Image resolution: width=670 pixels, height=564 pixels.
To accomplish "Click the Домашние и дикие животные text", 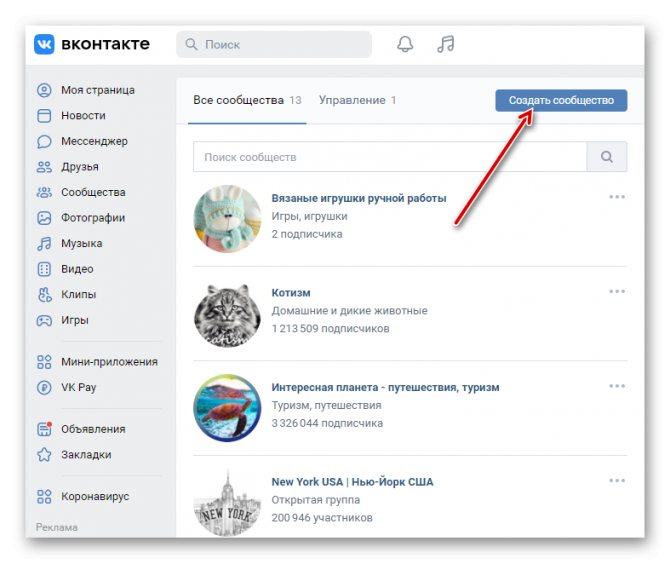I will click(350, 311).
